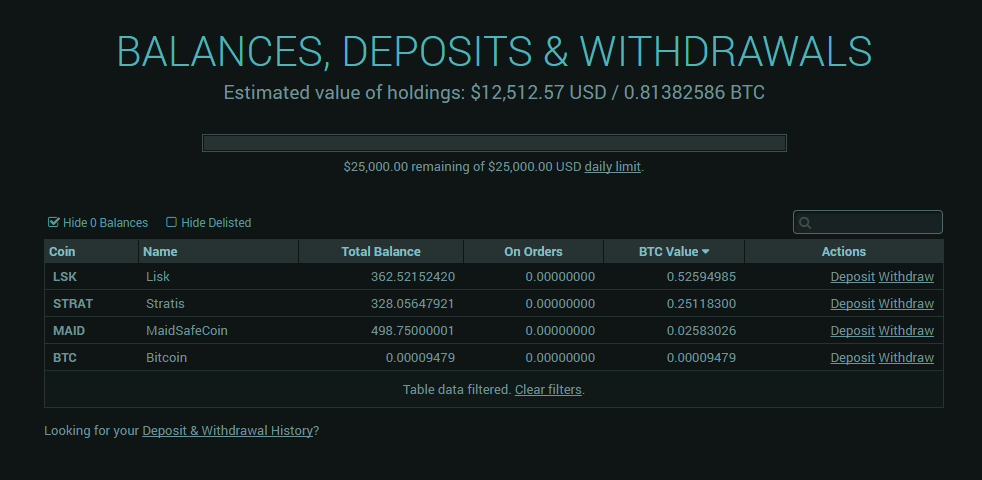Click the daily limit progress bar
This screenshot has width=982, height=480.
pyautogui.click(x=494, y=143)
